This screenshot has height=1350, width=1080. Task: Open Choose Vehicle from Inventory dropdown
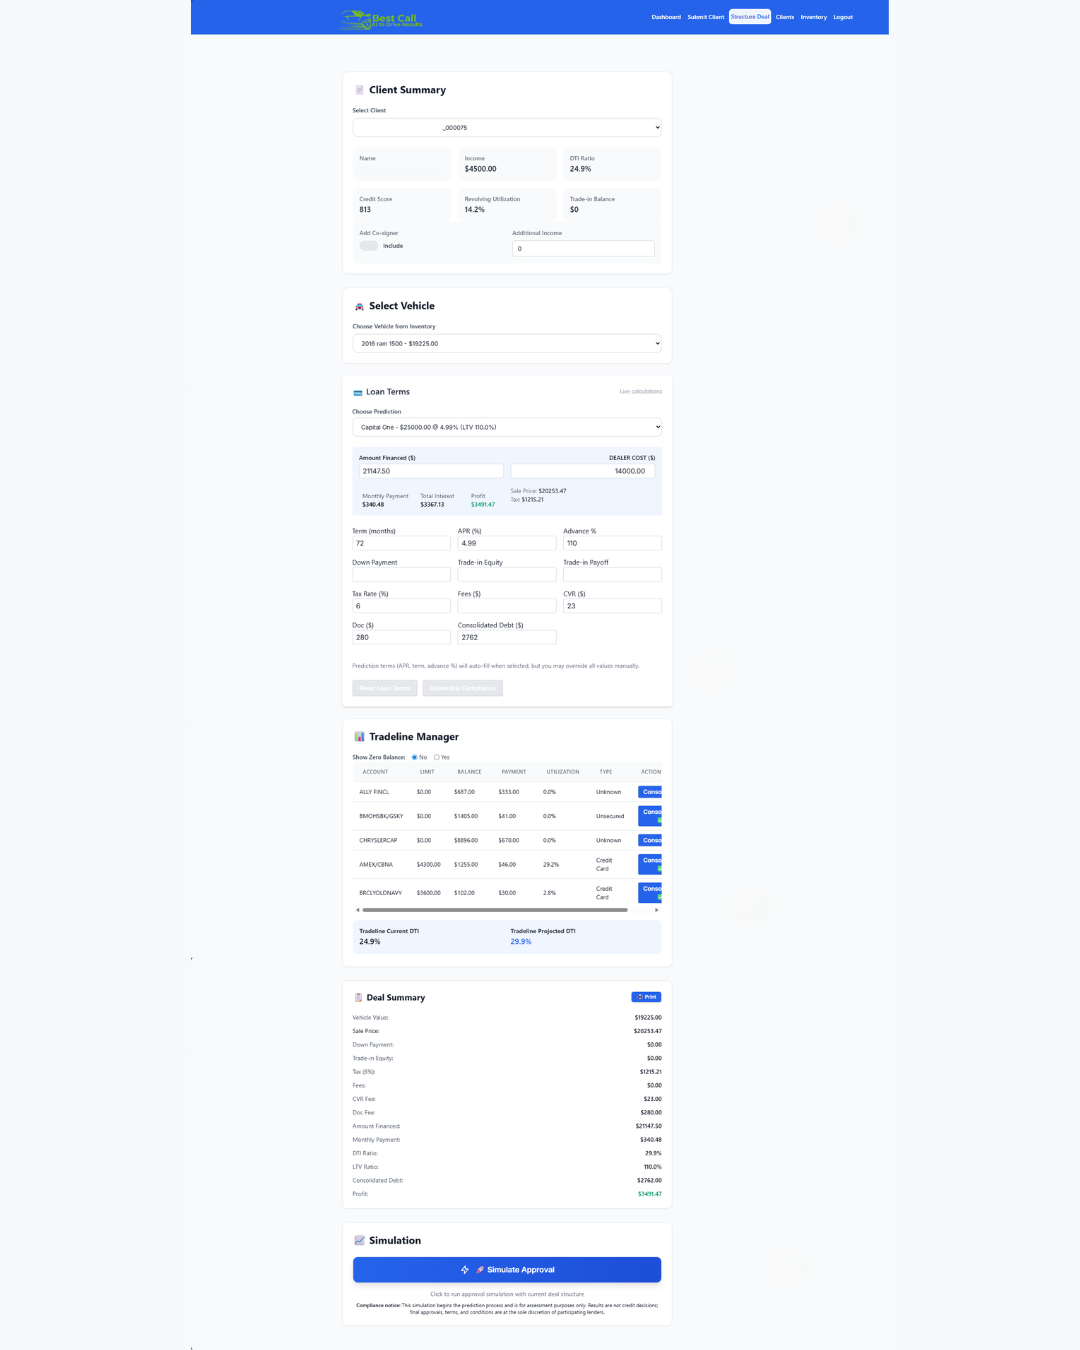pyautogui.click(x=507, y=344)
